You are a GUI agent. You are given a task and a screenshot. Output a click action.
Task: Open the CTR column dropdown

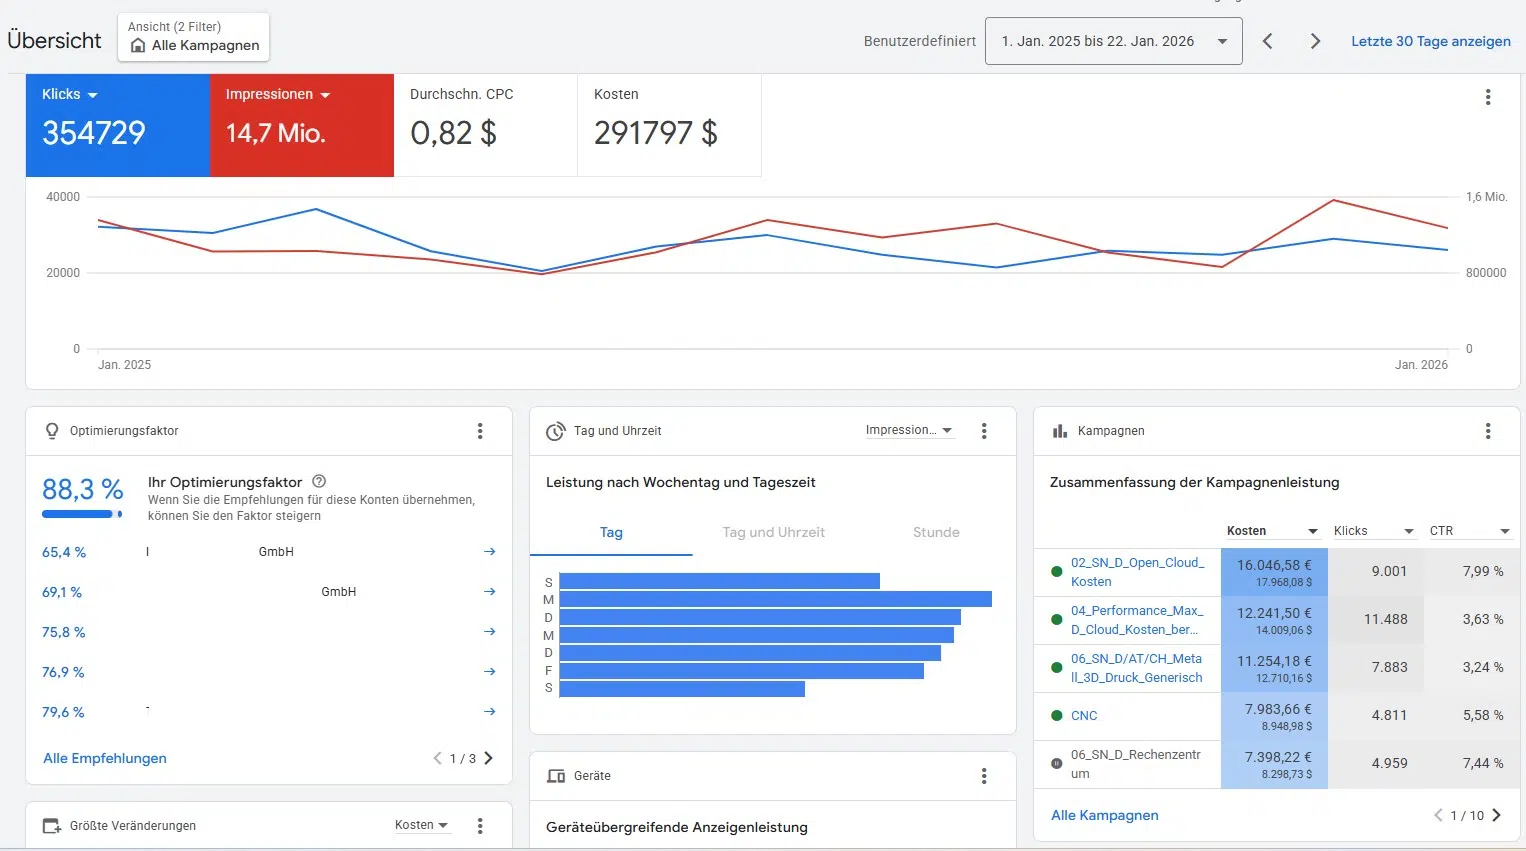[1469, 531]
